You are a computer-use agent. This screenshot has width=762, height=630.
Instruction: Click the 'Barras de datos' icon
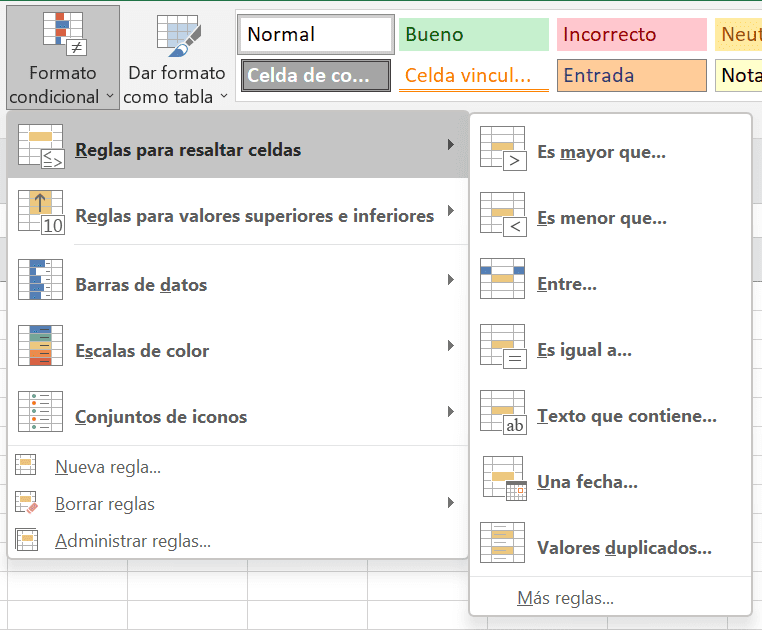(x=40, y=284)
